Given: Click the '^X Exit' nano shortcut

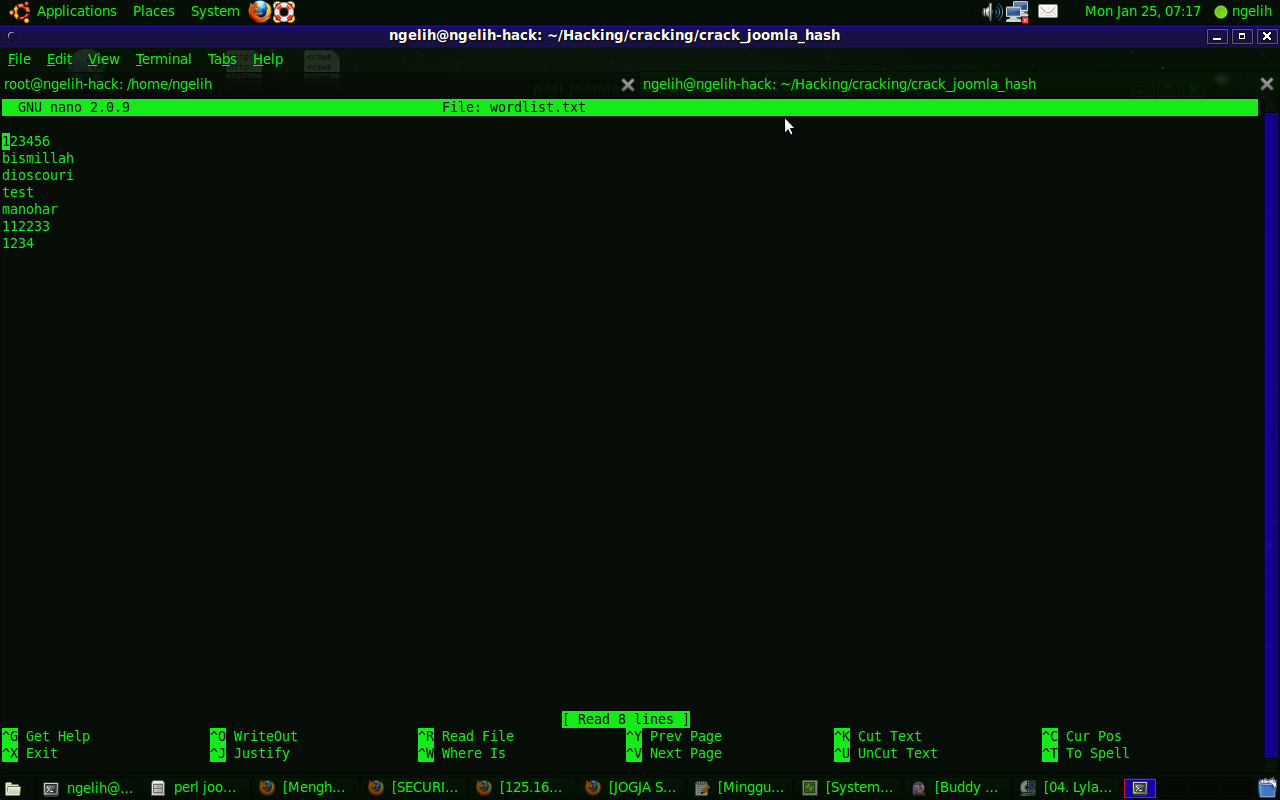Looking at the screenshot, I should (30, 753).
